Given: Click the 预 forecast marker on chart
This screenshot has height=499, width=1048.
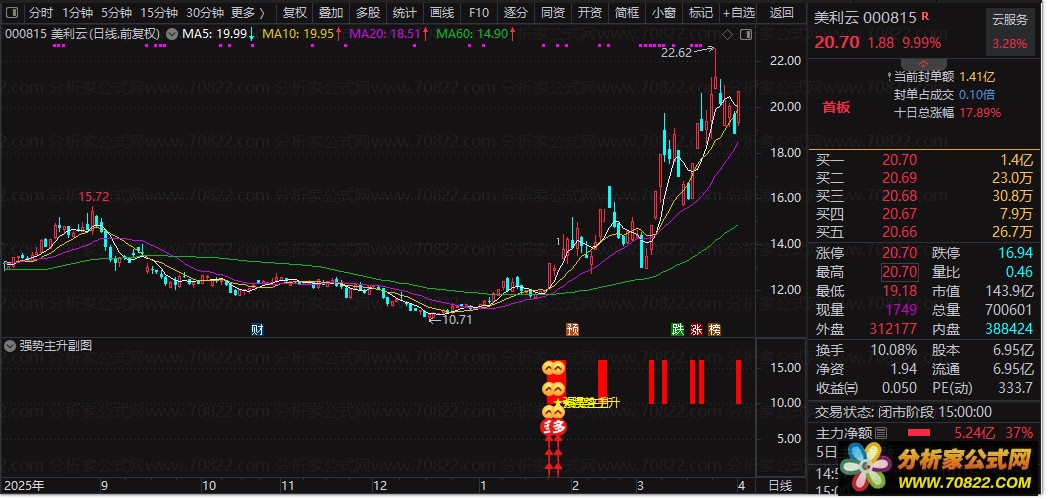Looking at the screenshot, I should [x=572, y=329].
